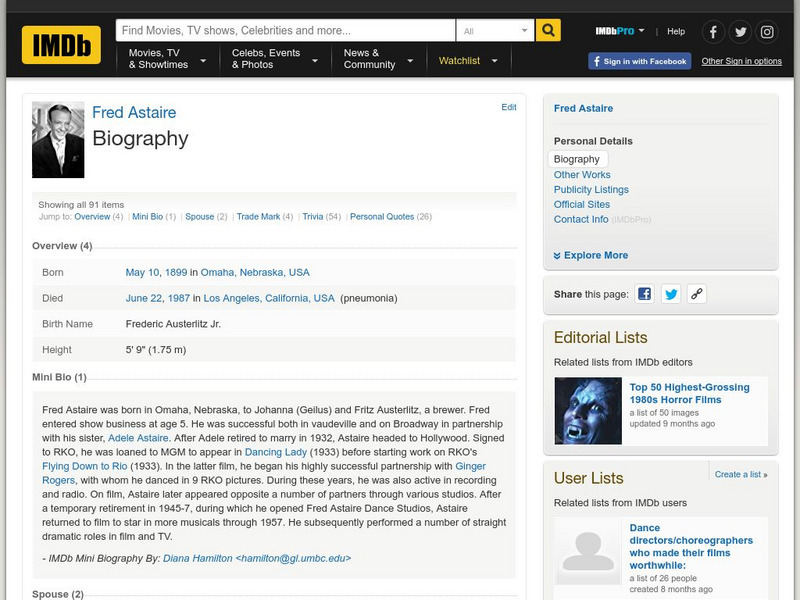This screenshot has height=600, width=800.
Task: Jump to the Trade Mark section
Action: point(258,217)
